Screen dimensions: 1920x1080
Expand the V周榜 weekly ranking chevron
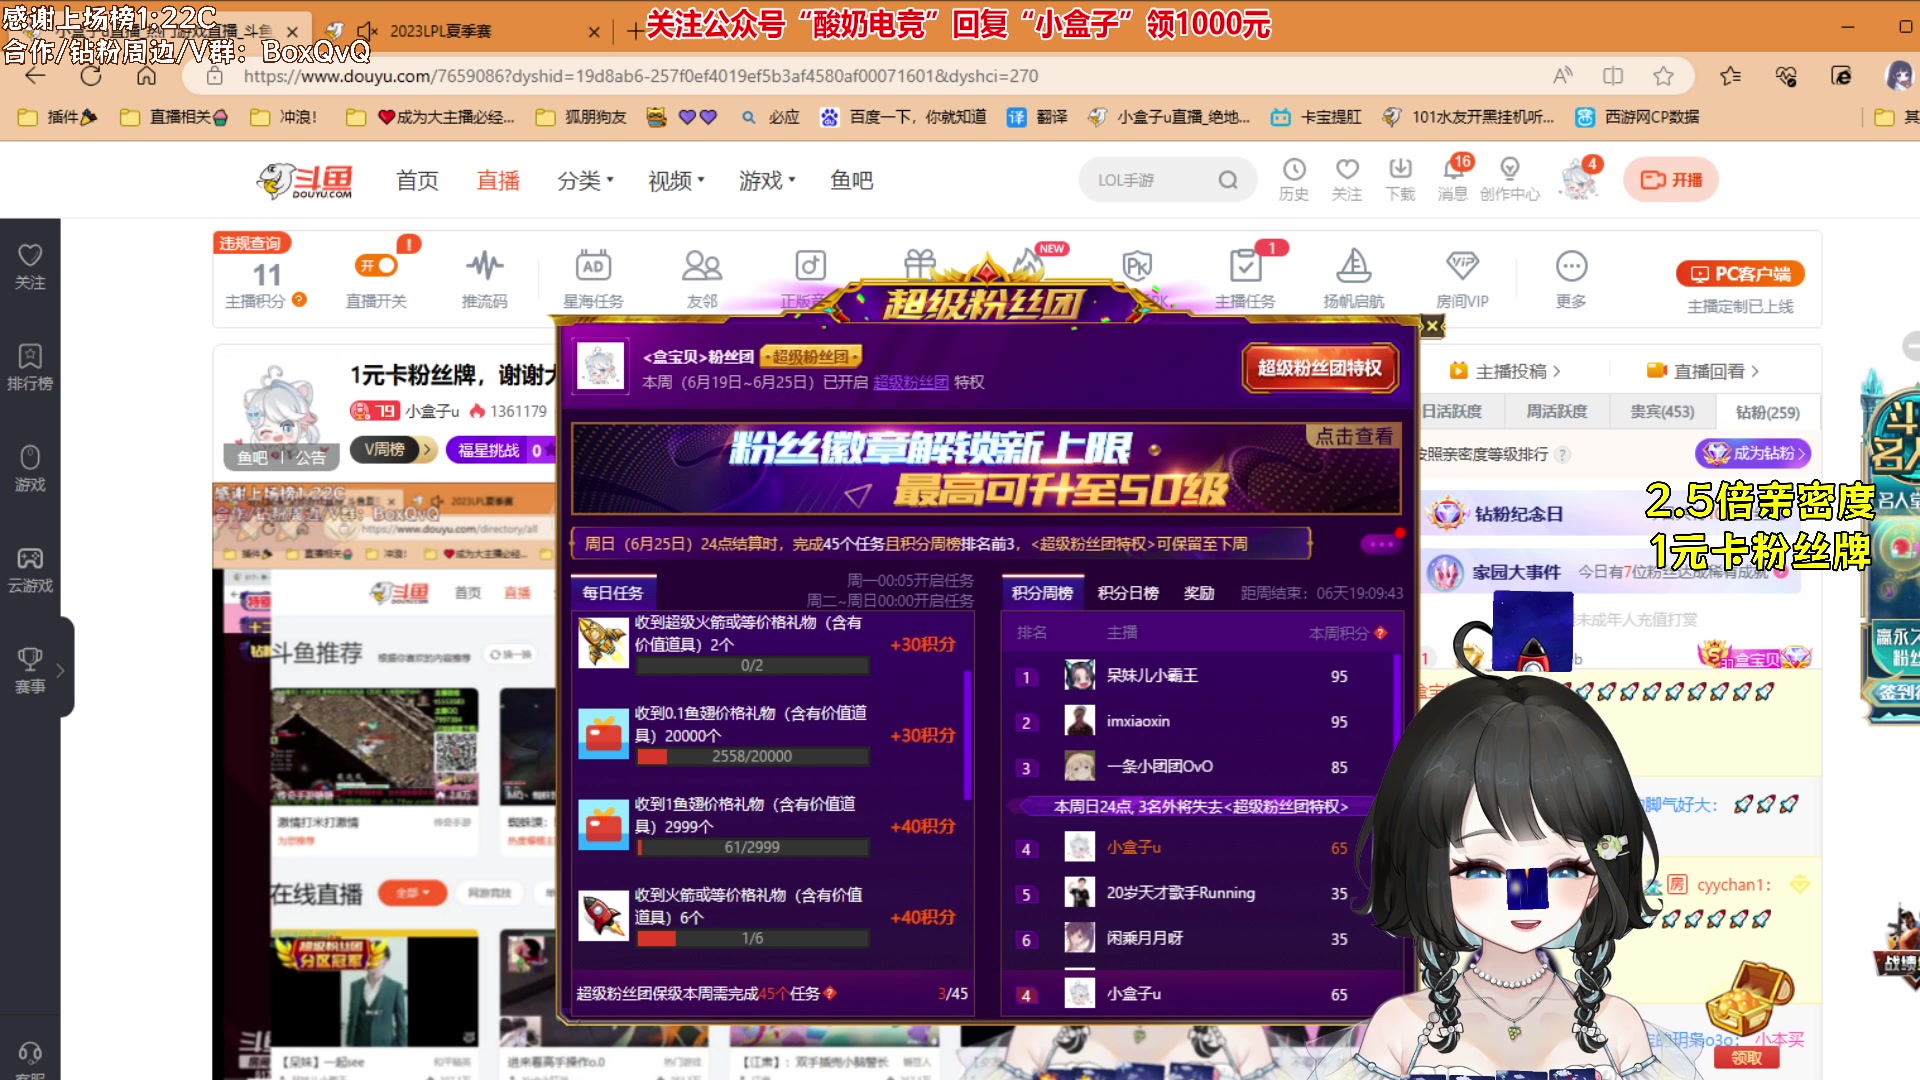(428, 450)
